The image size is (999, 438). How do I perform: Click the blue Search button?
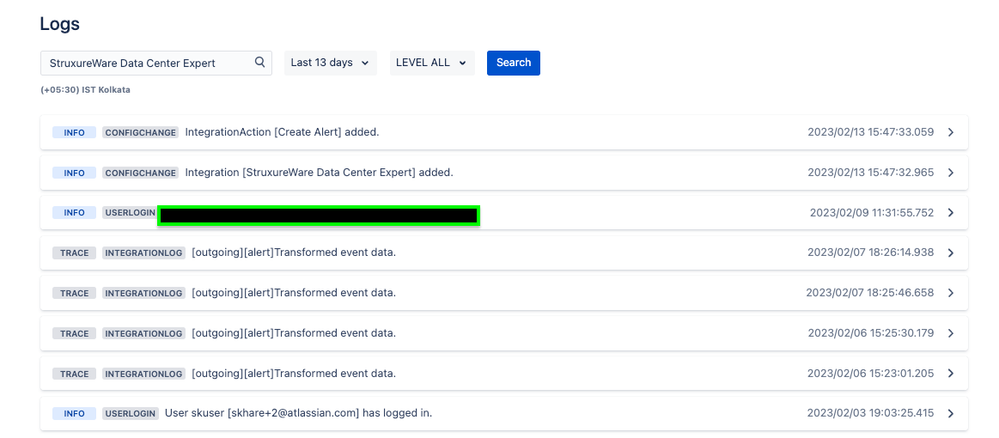(x=514, y=63)
